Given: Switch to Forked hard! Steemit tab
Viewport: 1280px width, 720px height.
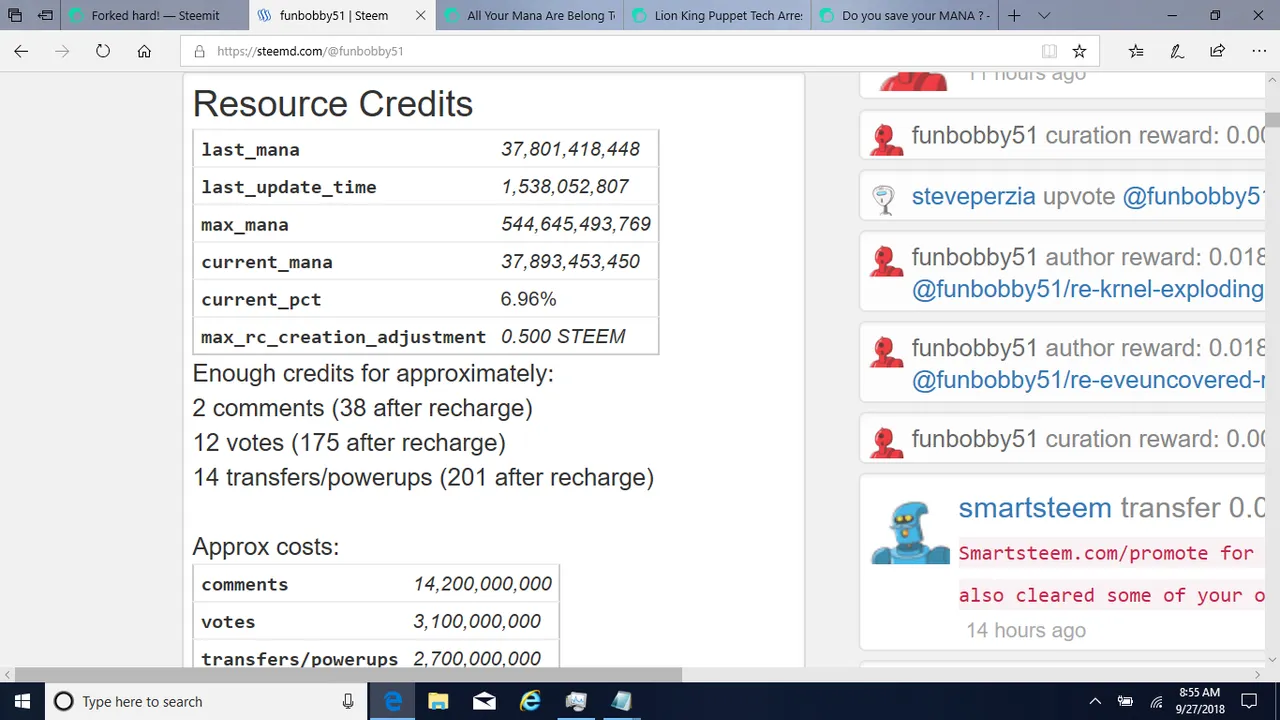Looking at the screenshot, I should pyautogui.click(x=154, y=16).
